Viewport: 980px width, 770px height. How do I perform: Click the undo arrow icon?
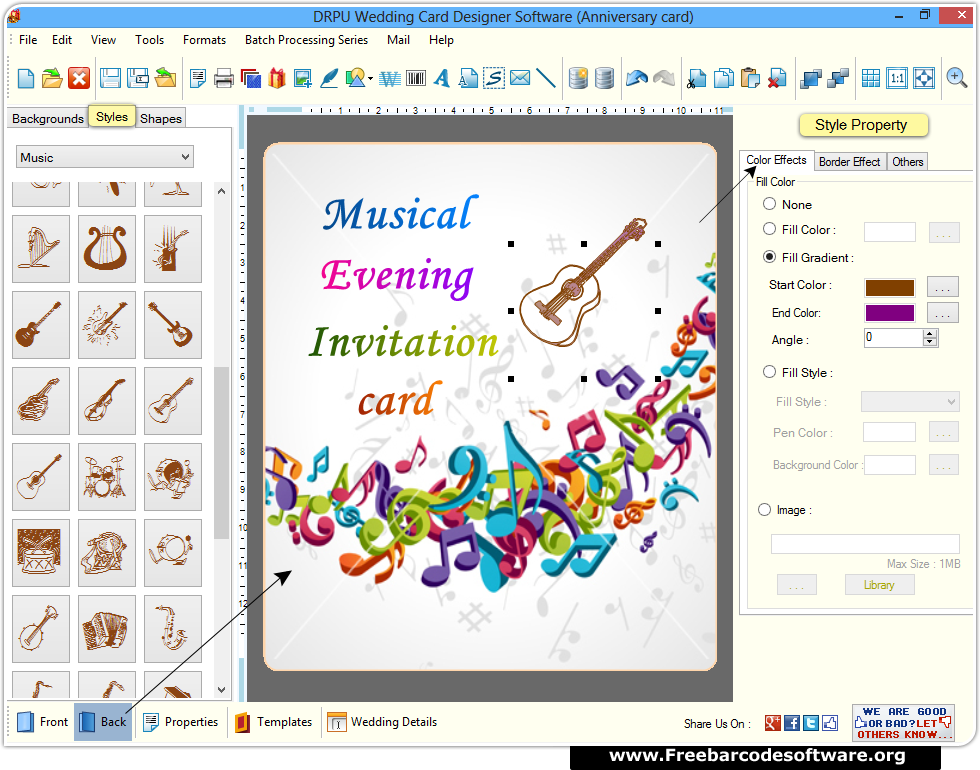pos(636,78)
